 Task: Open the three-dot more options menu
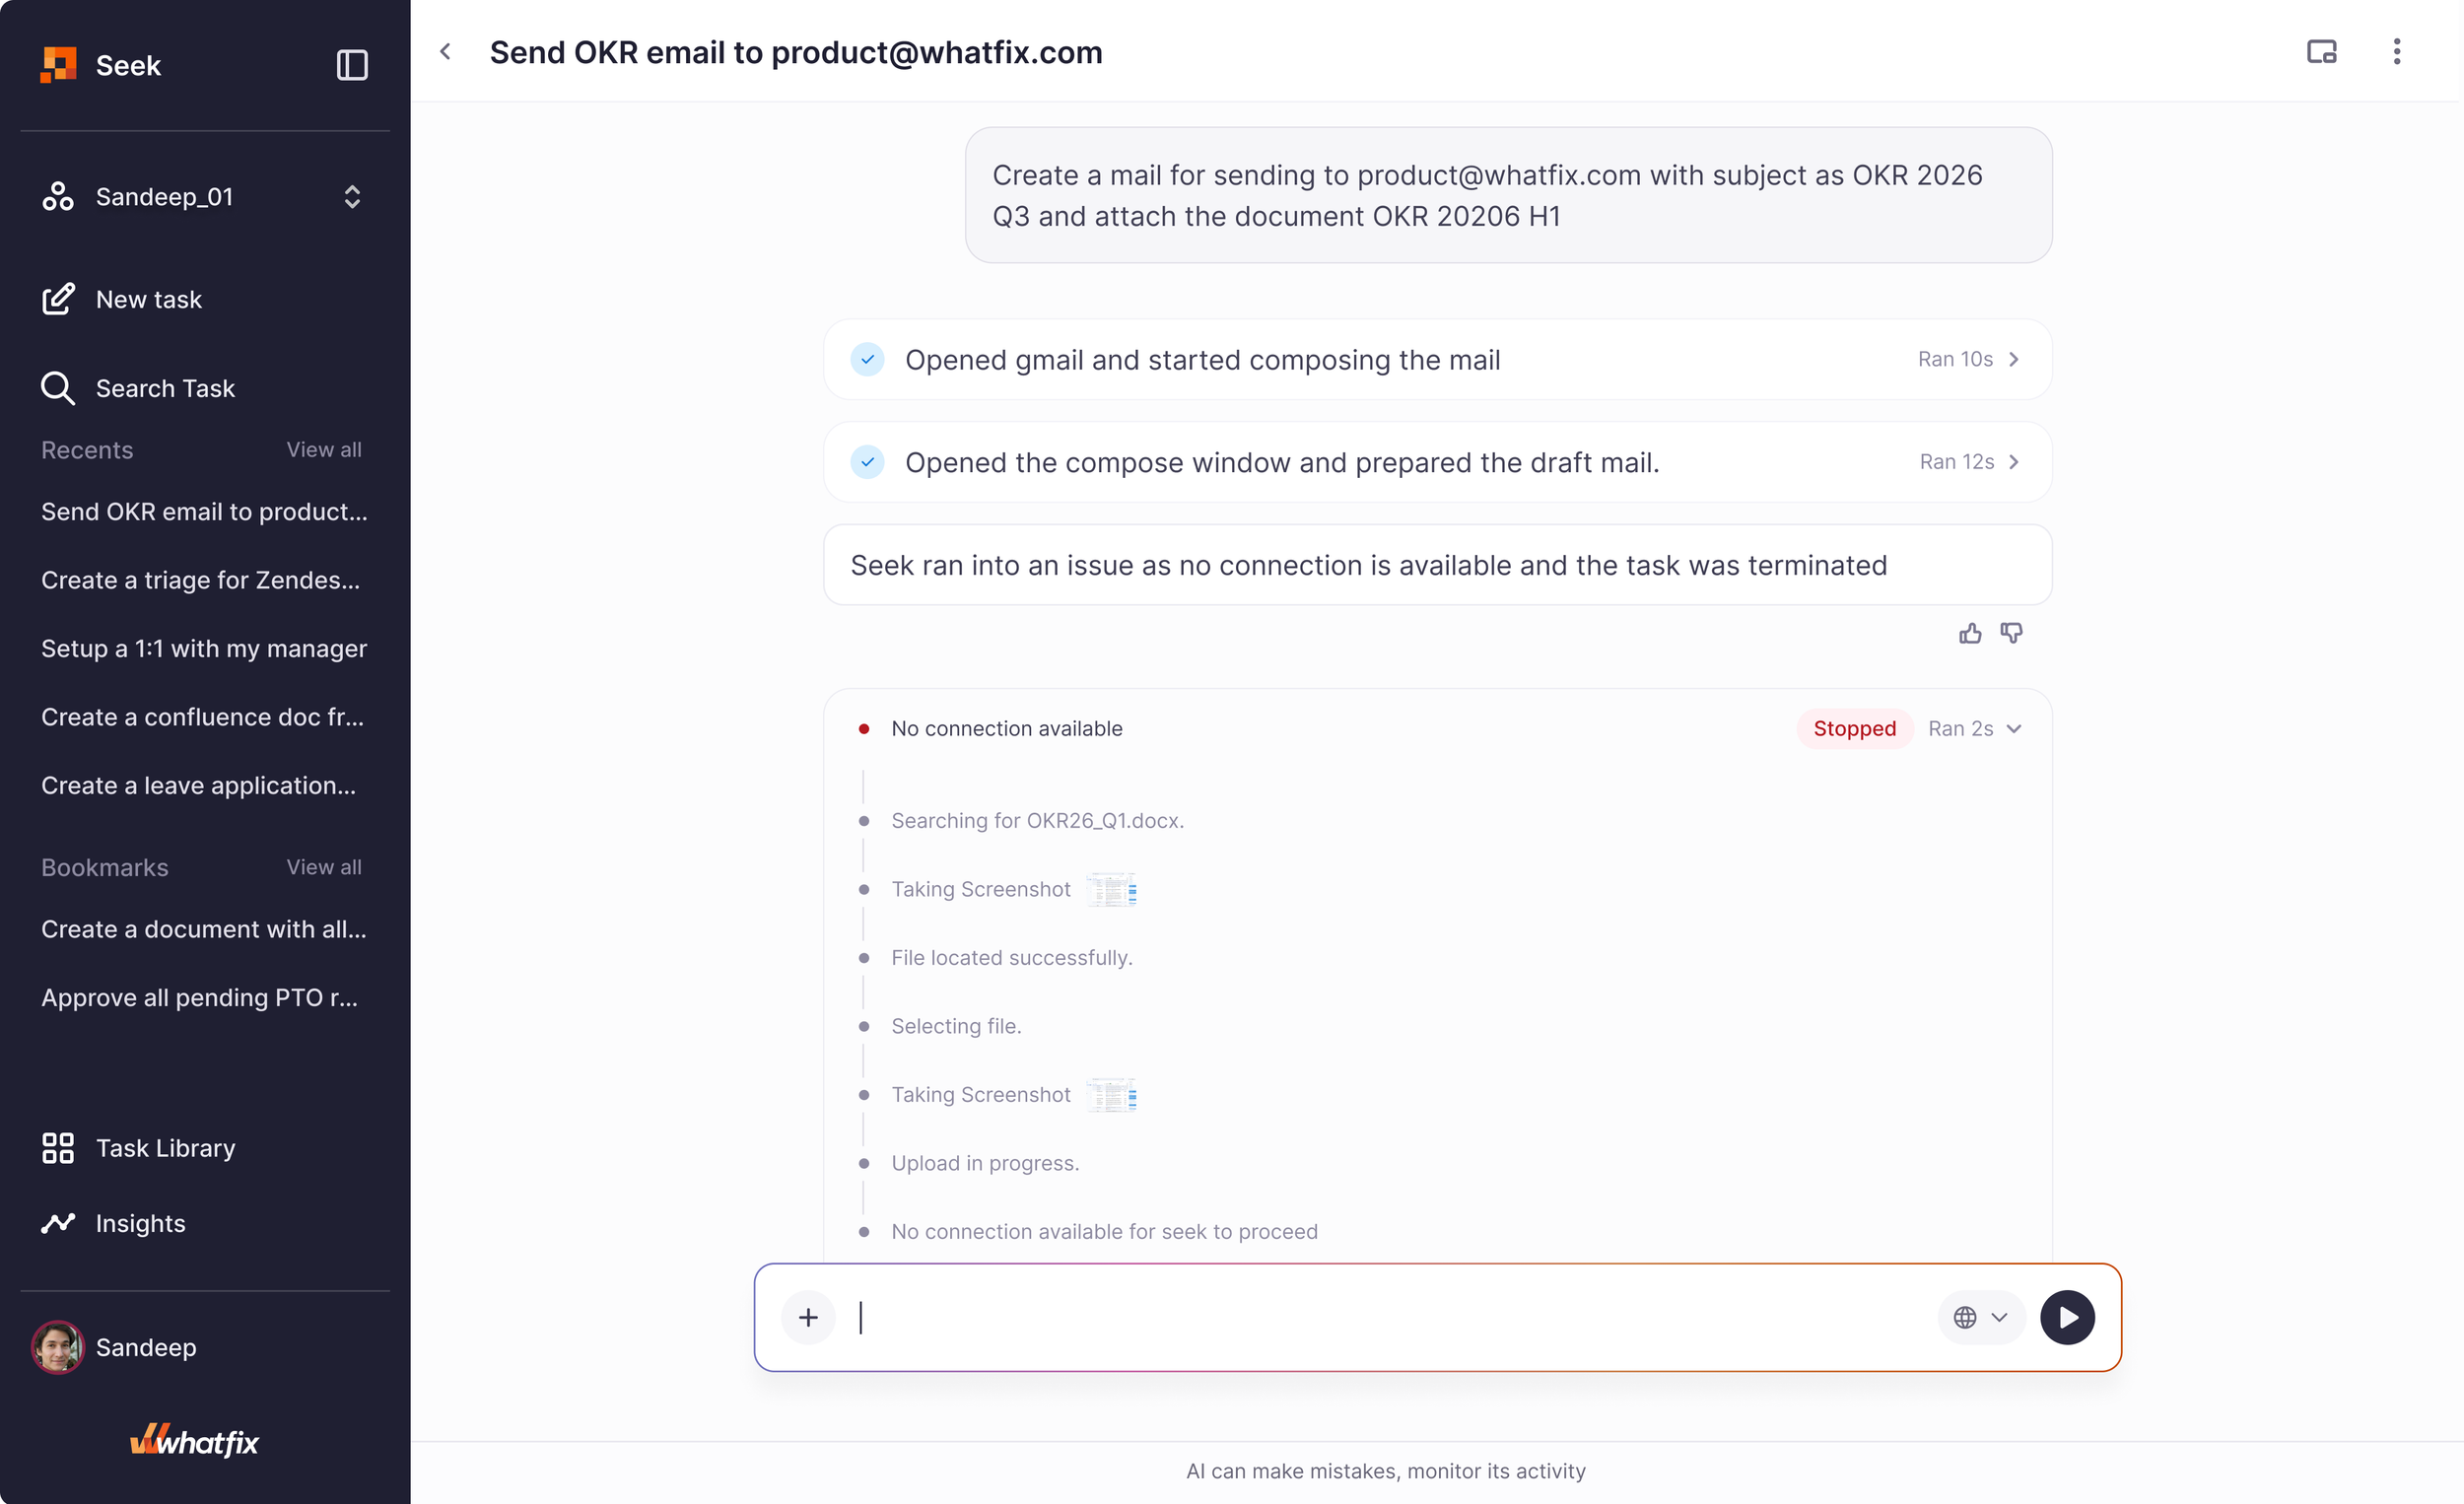pos(2396,51)
